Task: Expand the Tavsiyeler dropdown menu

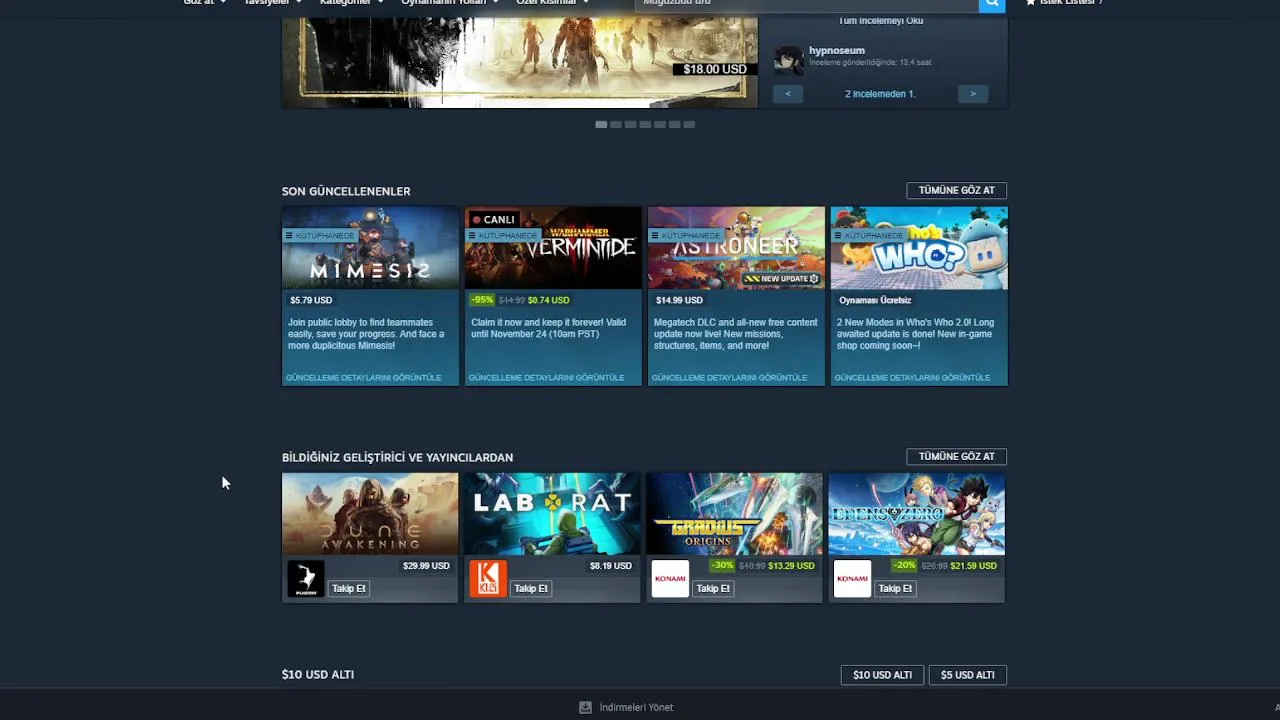Action: 272,3
